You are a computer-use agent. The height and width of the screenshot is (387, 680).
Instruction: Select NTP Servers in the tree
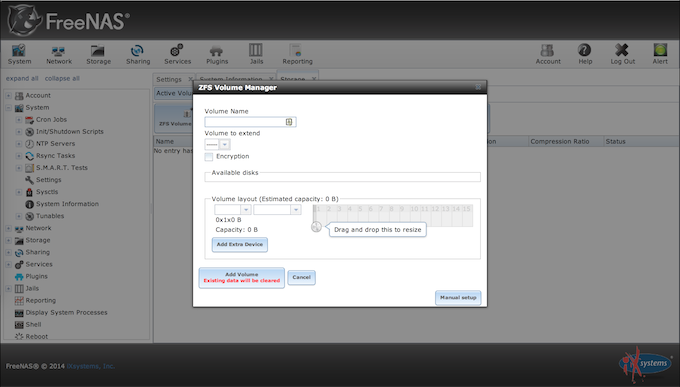55,144
